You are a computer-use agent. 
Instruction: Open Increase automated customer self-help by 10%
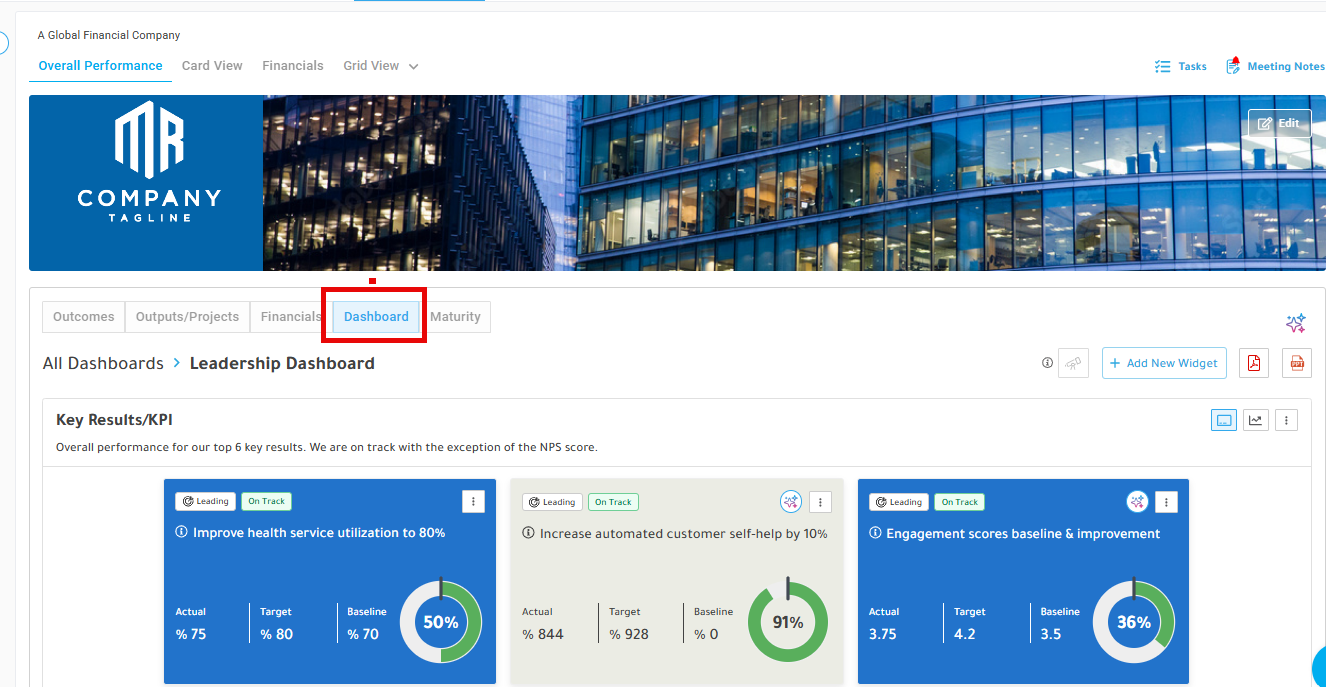click(684, 534)
